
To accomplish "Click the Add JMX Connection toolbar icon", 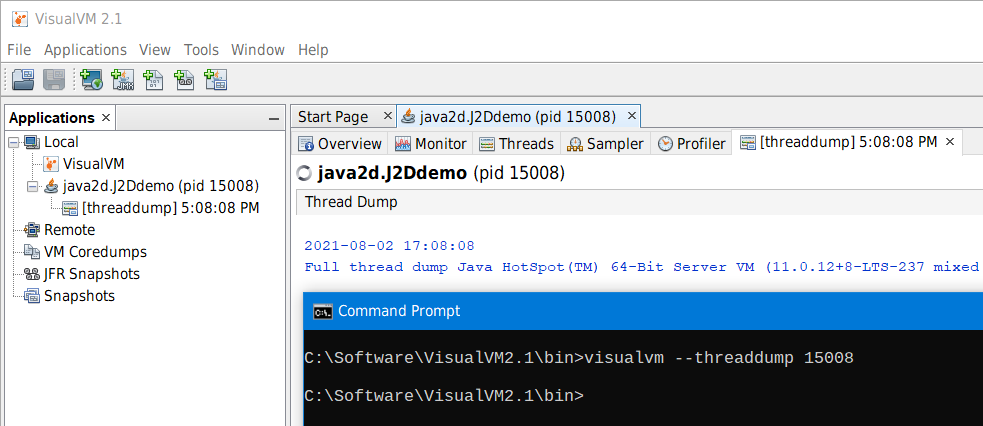I will (x=123, y=80).
